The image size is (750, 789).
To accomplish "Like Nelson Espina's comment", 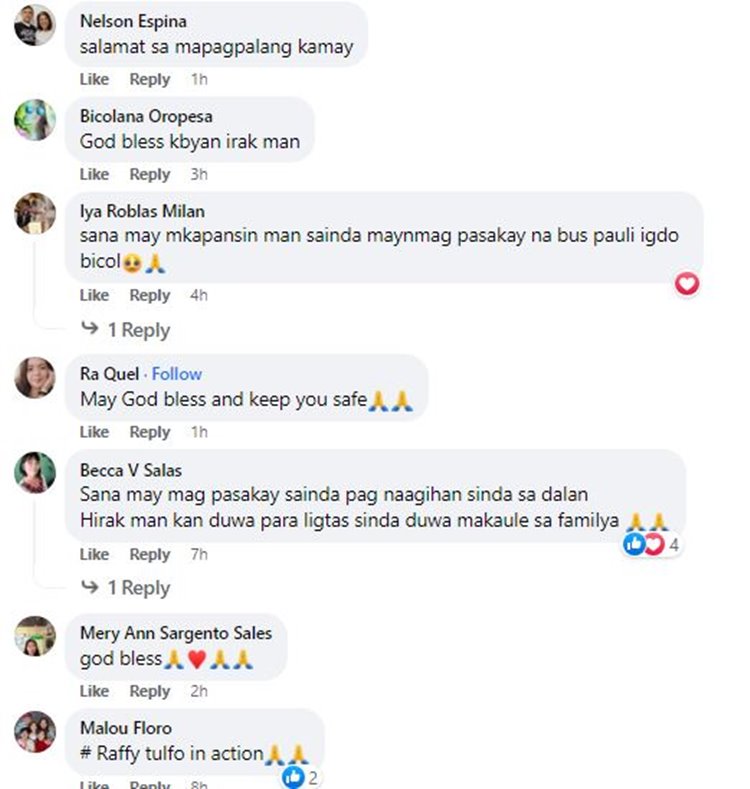I will (x=94, y=79).
